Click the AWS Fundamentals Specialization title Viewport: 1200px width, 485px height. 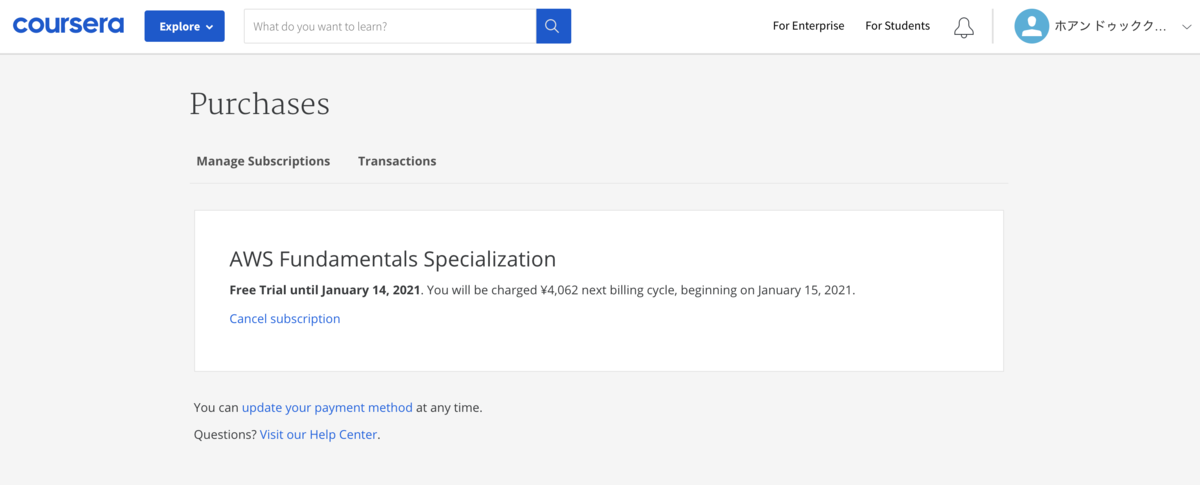pyautogui.click(x=392, y=259)
